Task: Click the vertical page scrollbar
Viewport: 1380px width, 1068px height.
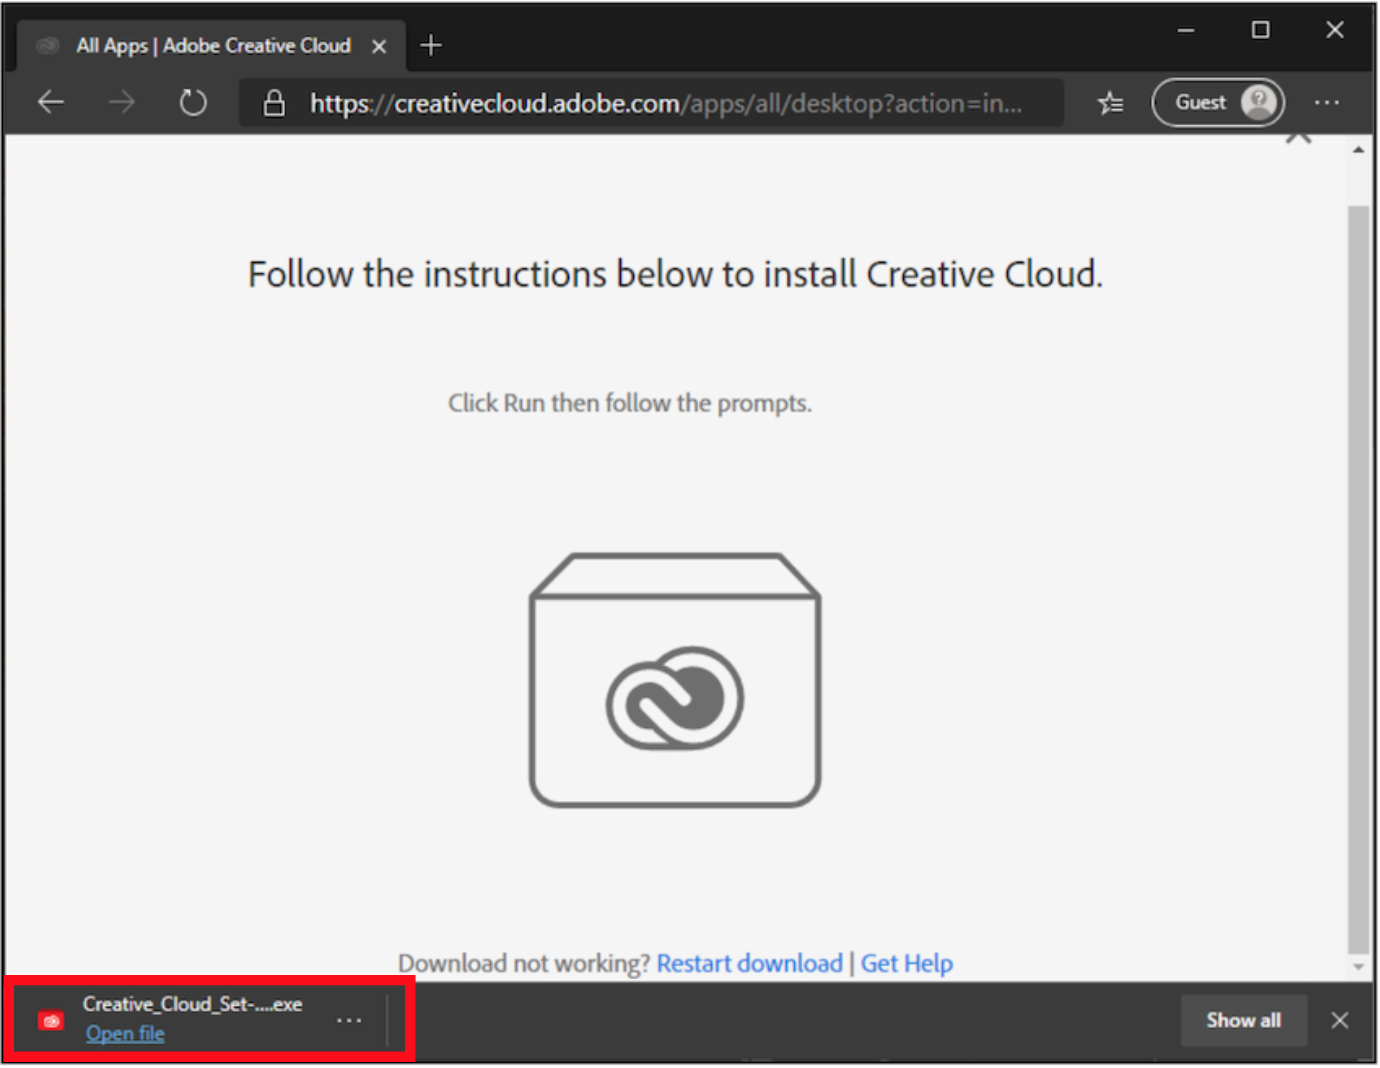Action: pos(1358,580)
